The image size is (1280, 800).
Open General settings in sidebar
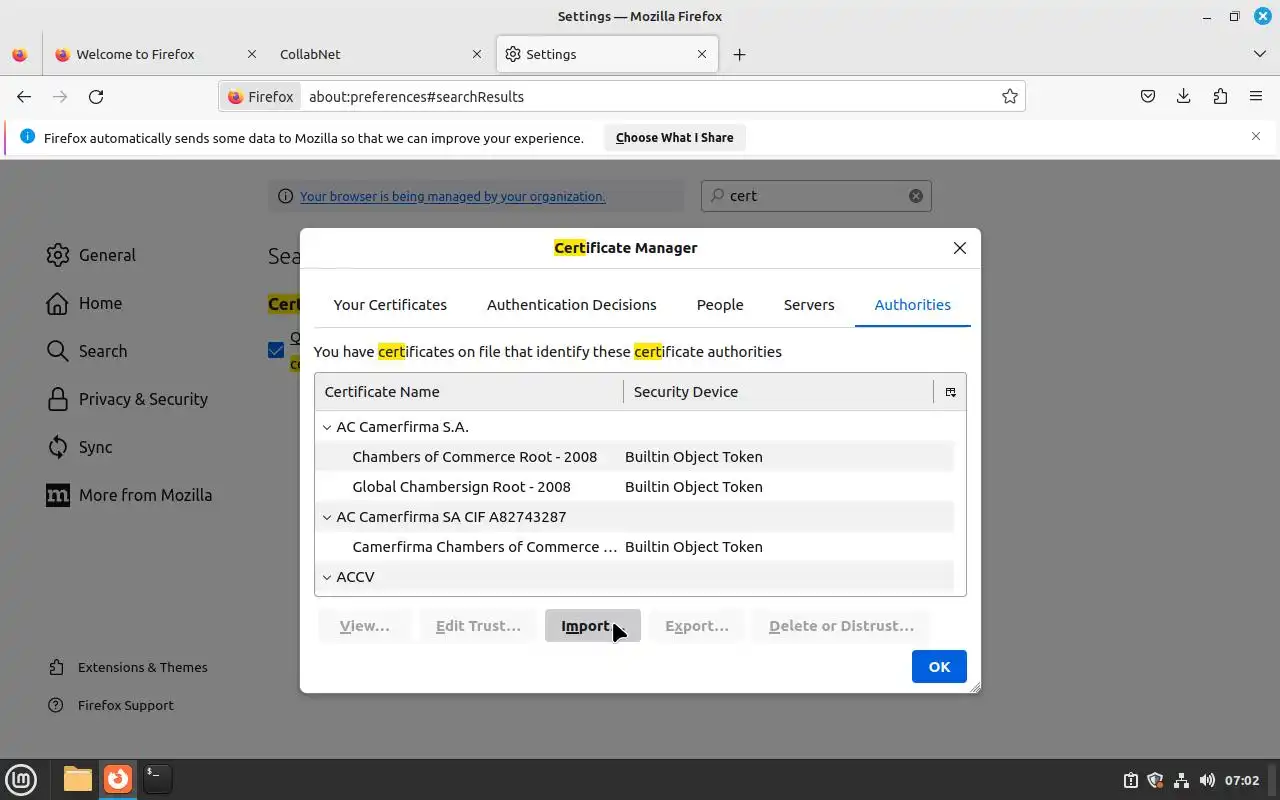(91, 255)
